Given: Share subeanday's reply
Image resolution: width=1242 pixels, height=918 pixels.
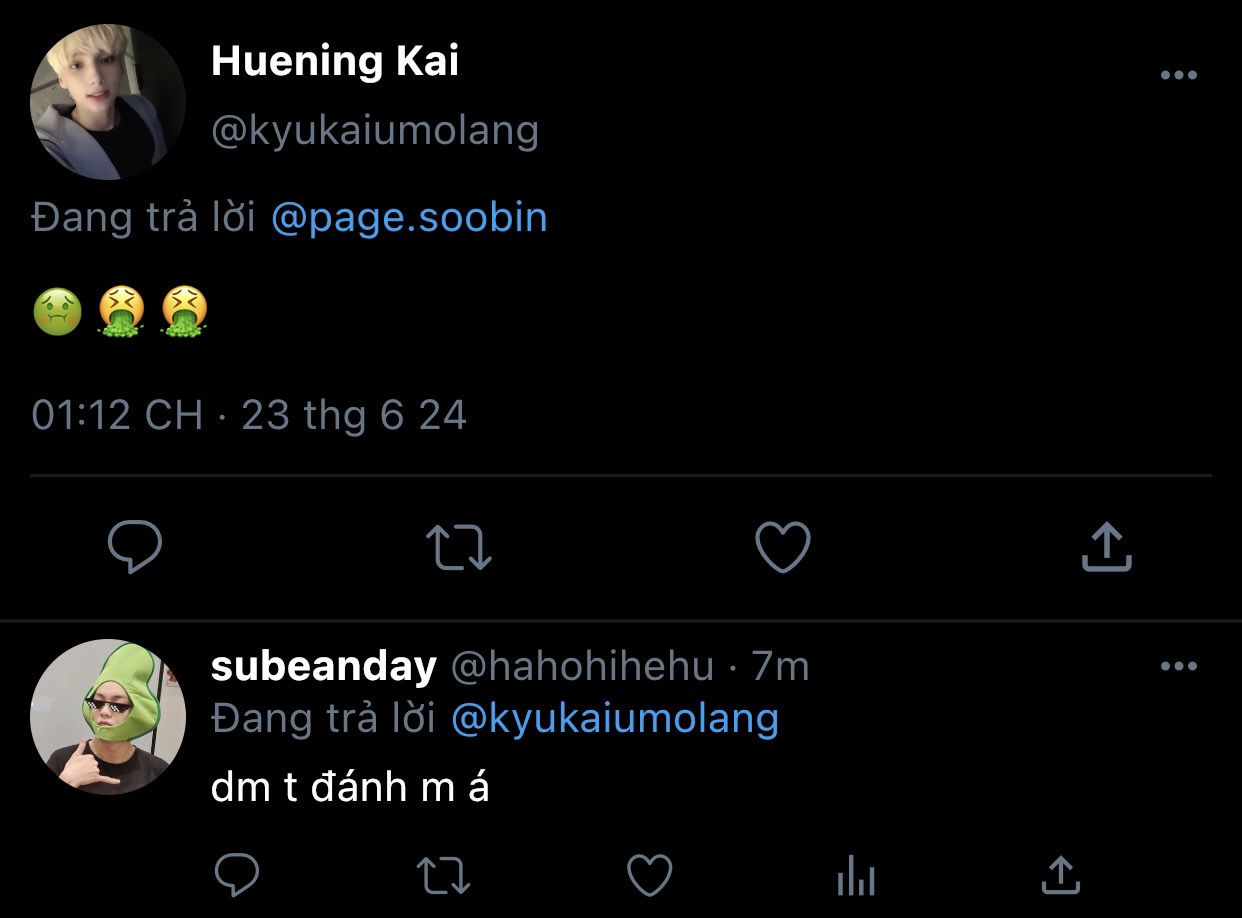Looking at the screenshot, I should click(x=1060, y=875).
